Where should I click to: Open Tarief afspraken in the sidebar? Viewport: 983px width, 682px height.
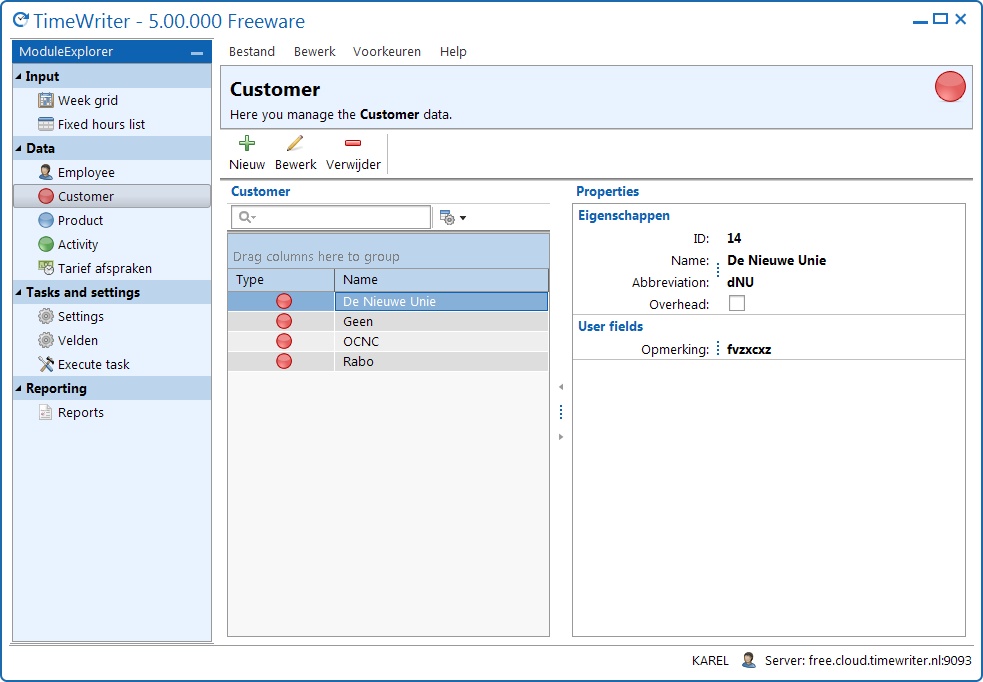point(104,268)
